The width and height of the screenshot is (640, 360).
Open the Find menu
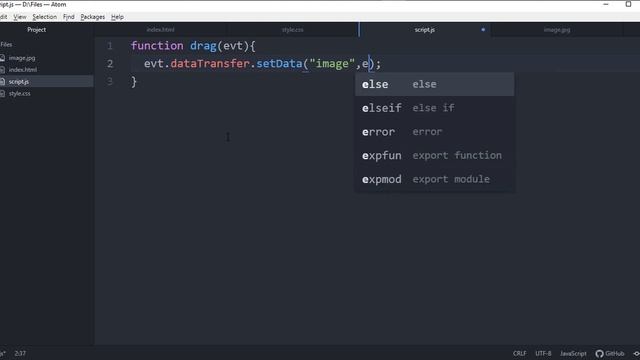pyautogui.click(x=69, y=17)
